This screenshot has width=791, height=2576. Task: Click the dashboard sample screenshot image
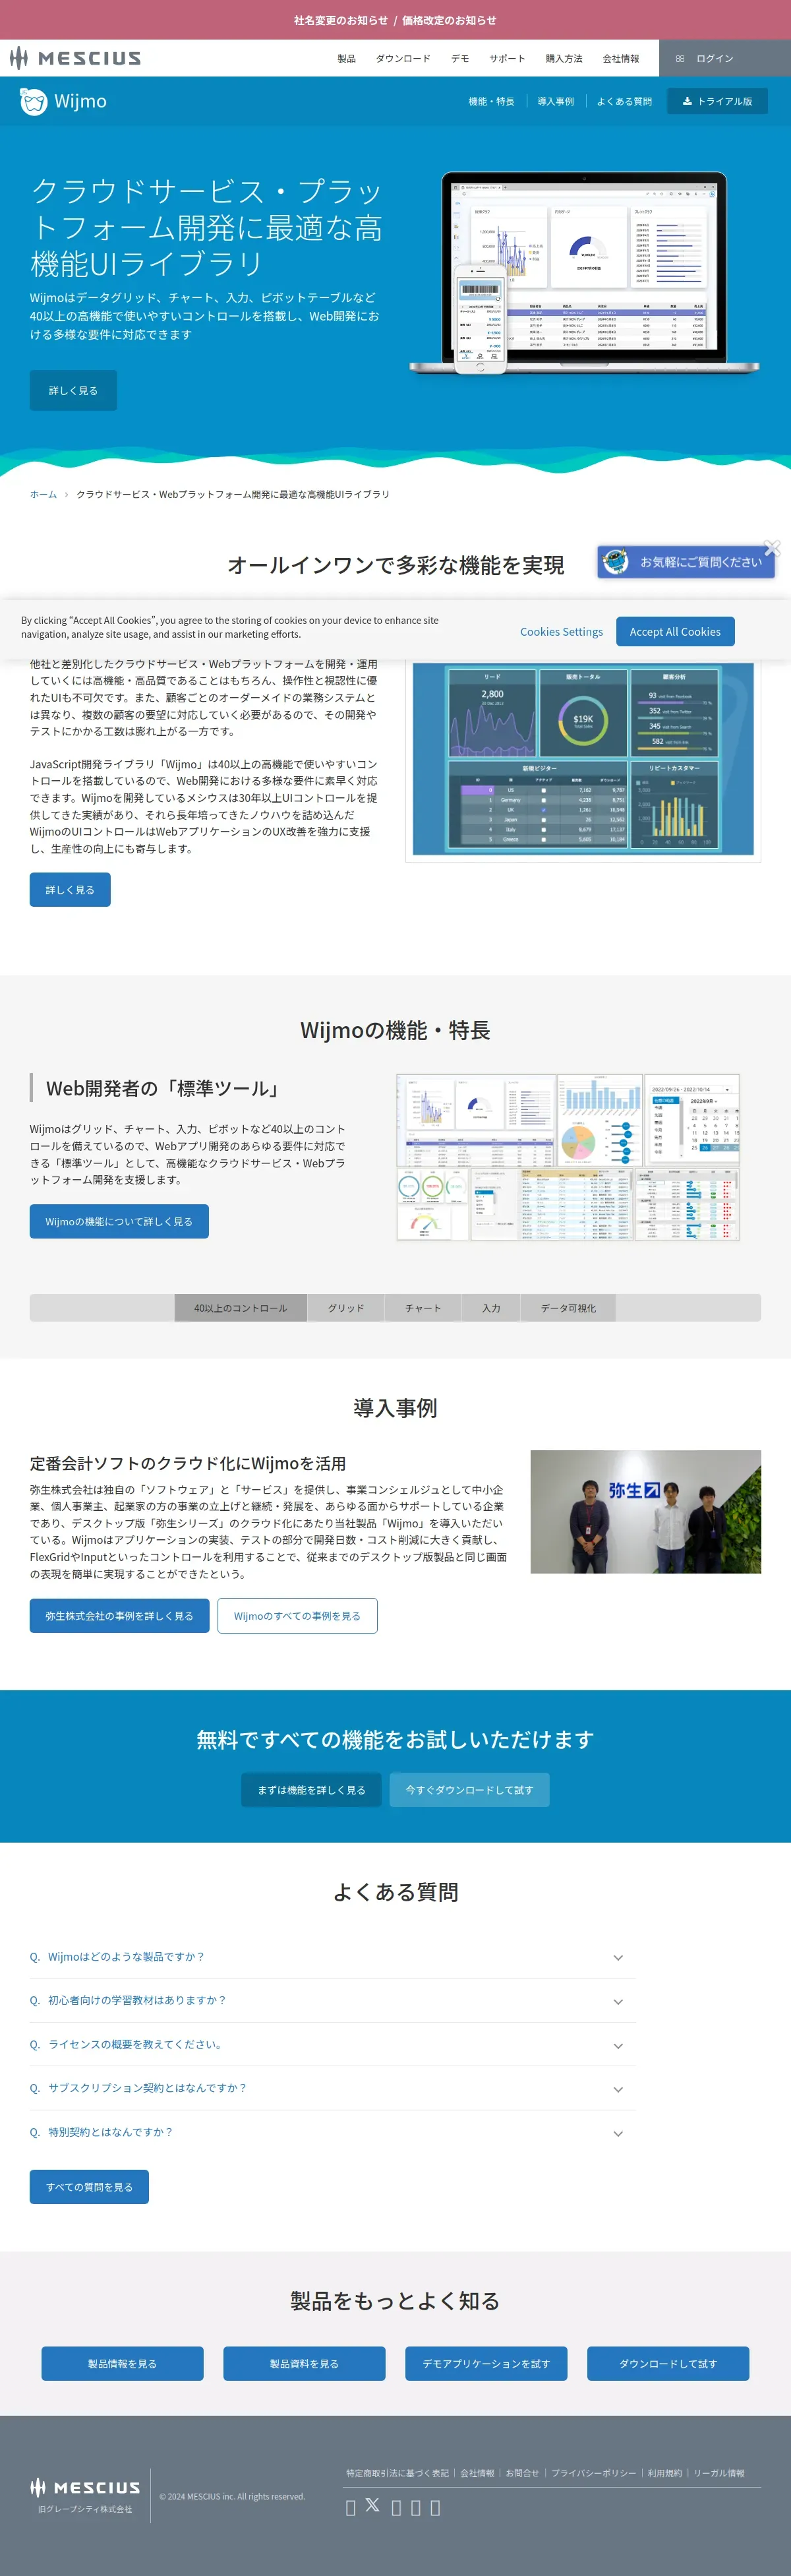(583, 759)
